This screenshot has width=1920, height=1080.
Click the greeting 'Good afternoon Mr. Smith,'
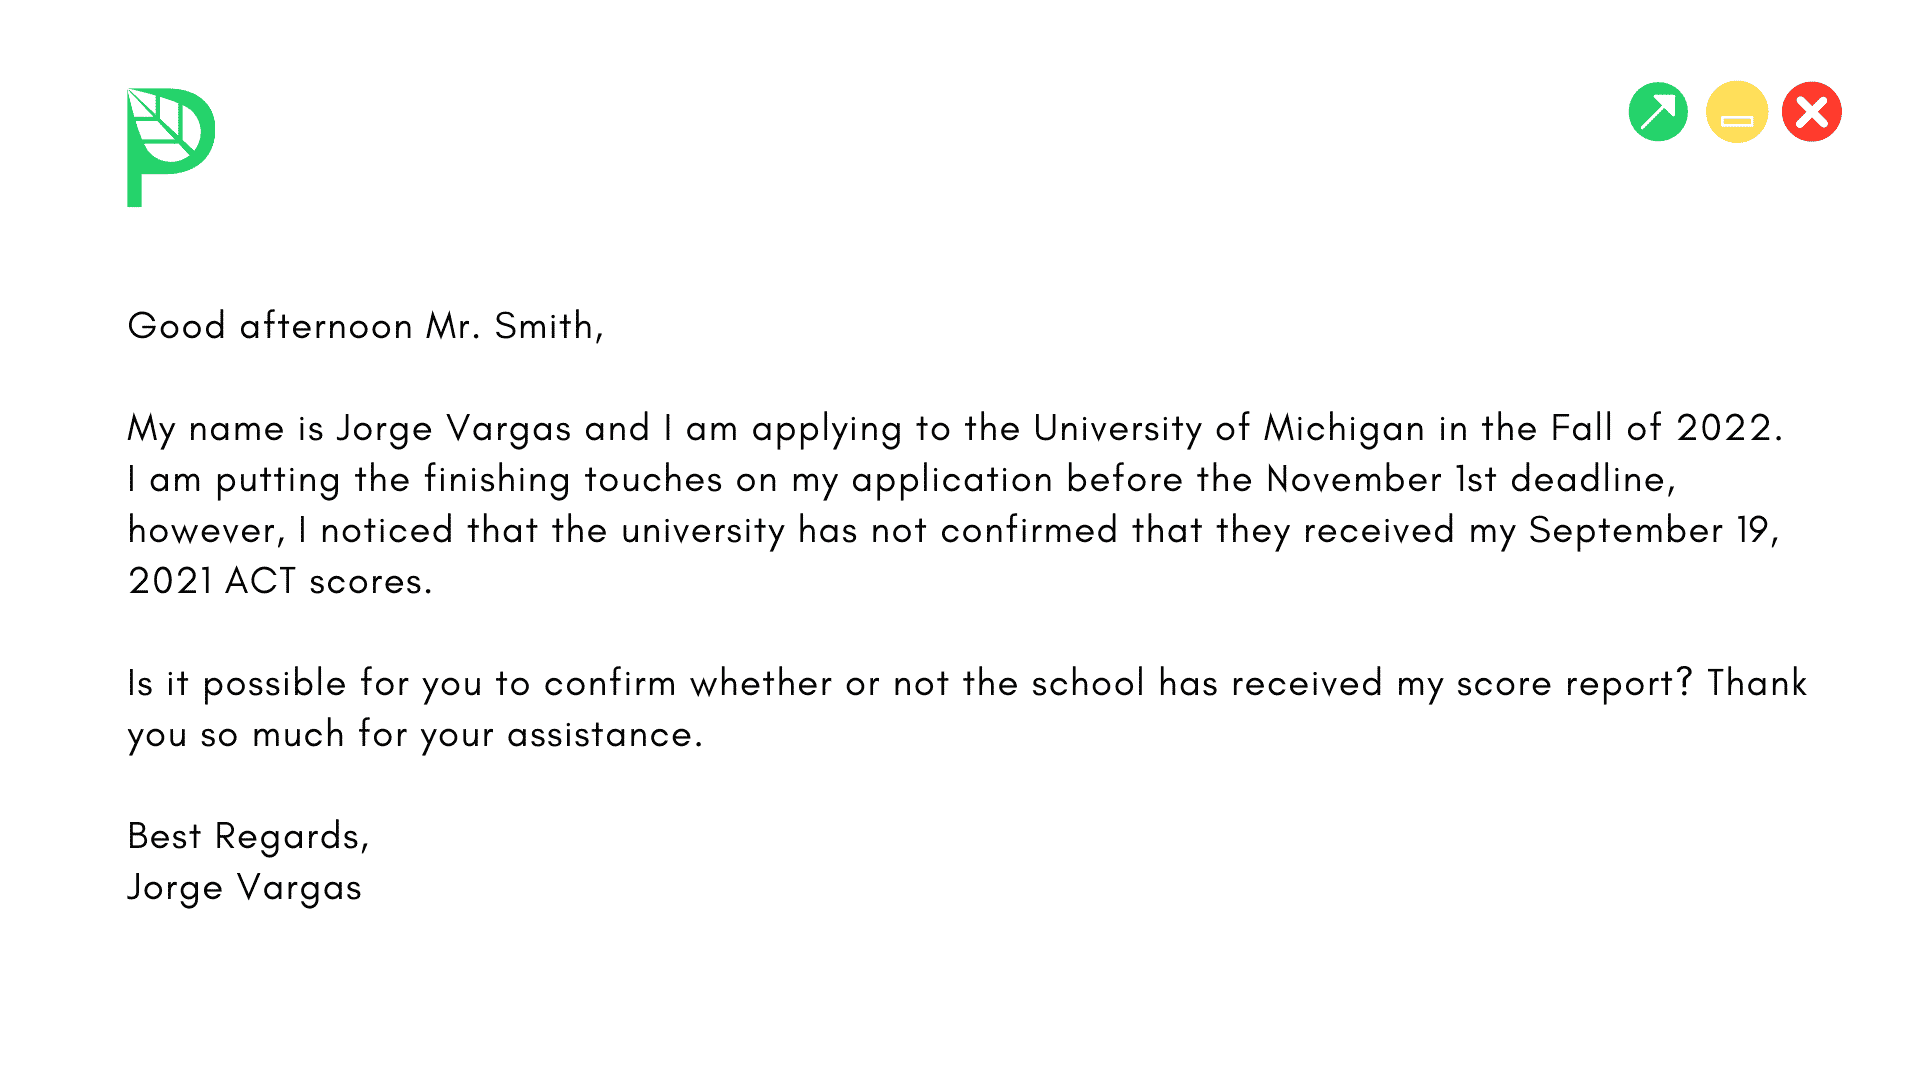click(365, 326)
